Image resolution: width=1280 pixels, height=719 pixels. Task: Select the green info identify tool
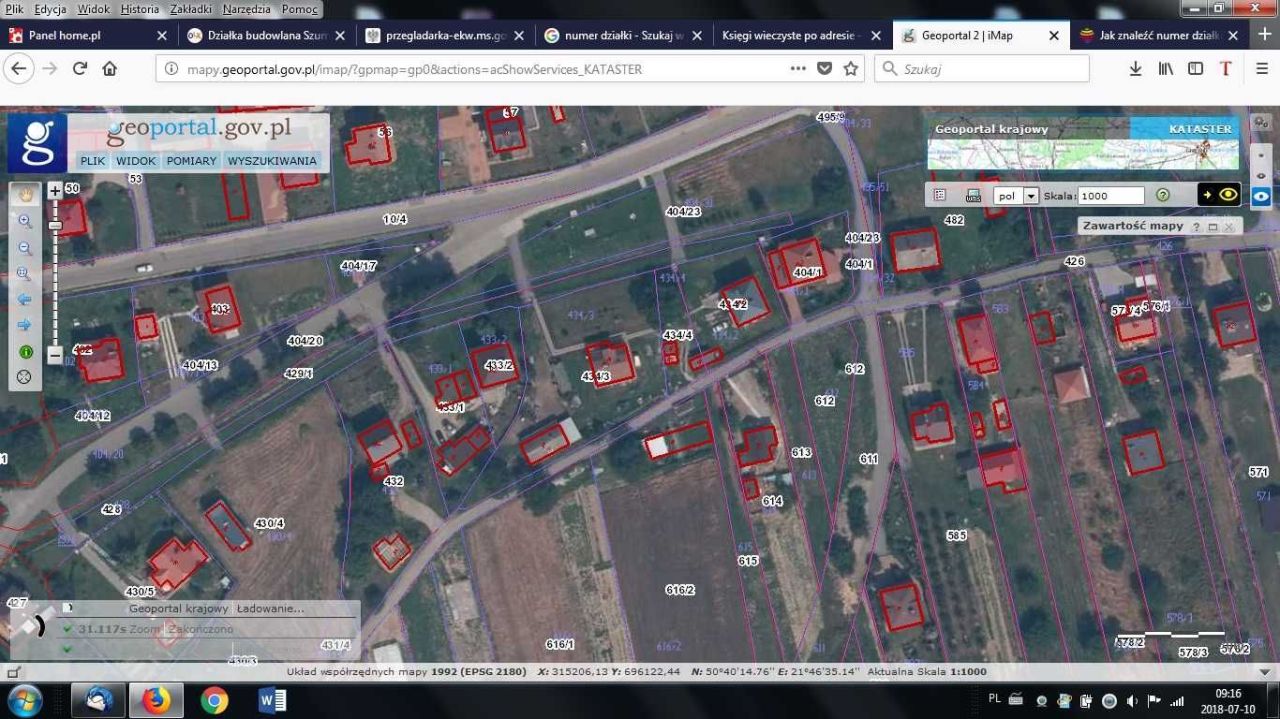25,352
